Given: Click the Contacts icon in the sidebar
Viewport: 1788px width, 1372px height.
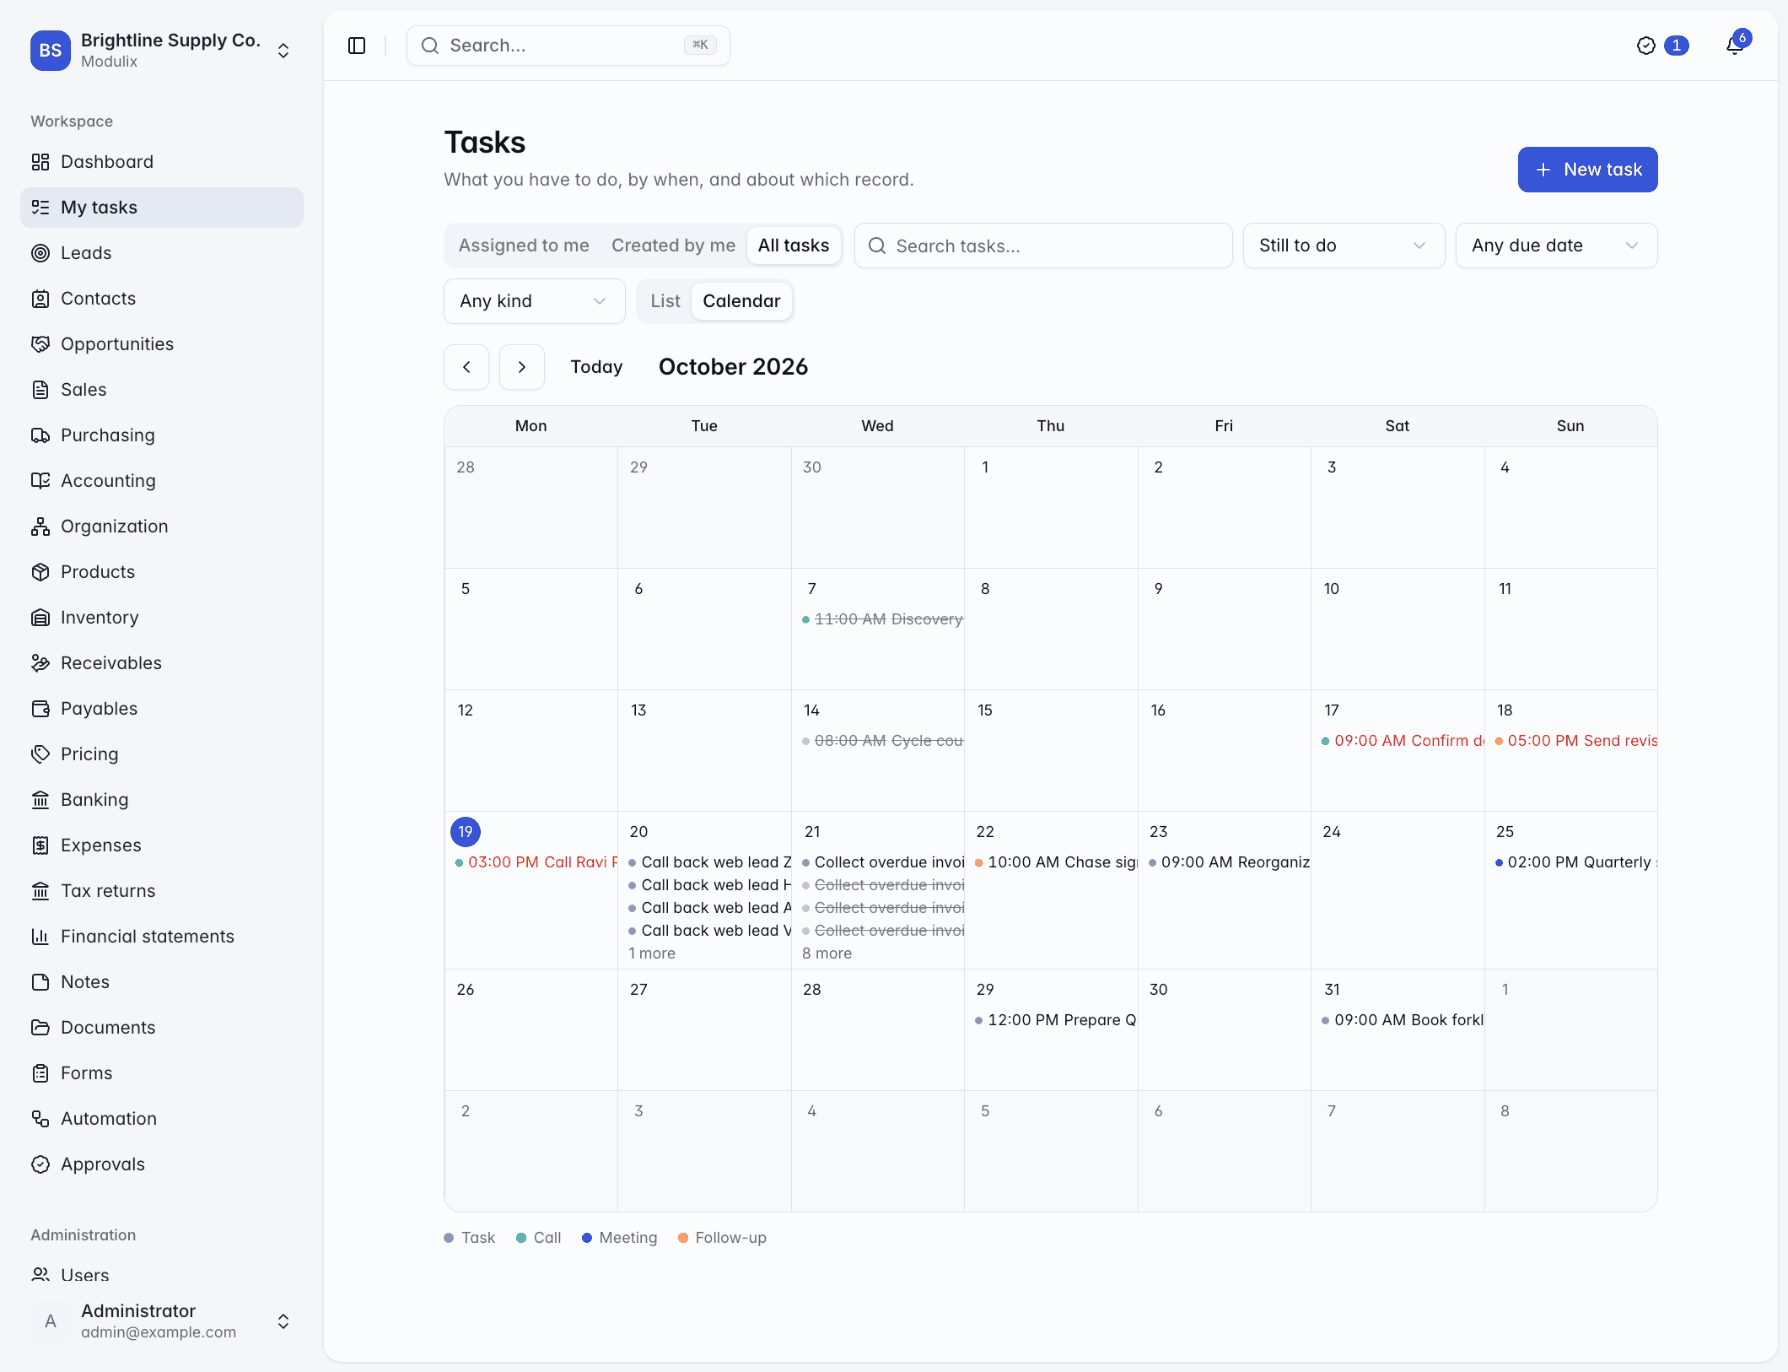Looking at the screenshot, I should [x=40, y=298].
